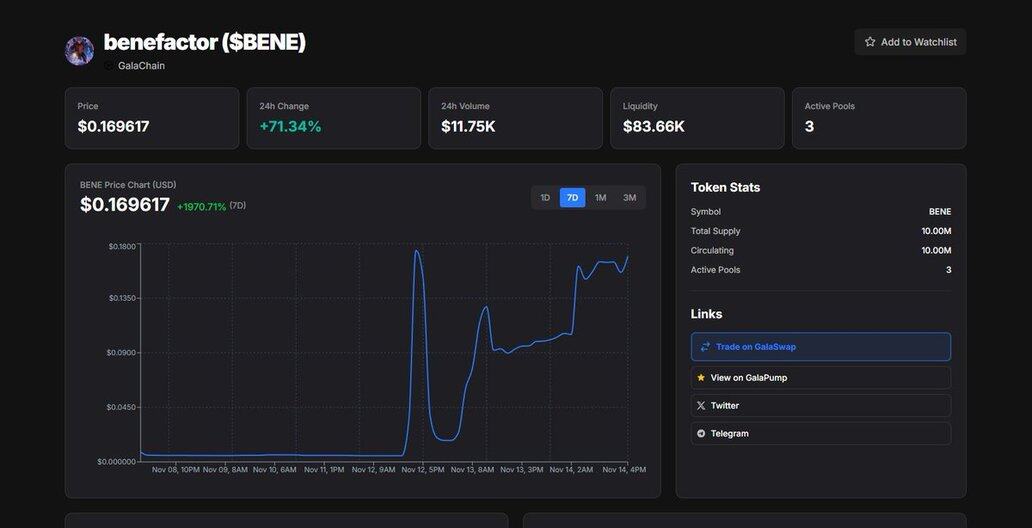Click the +1970.71% change label above chart

[201, 207]
